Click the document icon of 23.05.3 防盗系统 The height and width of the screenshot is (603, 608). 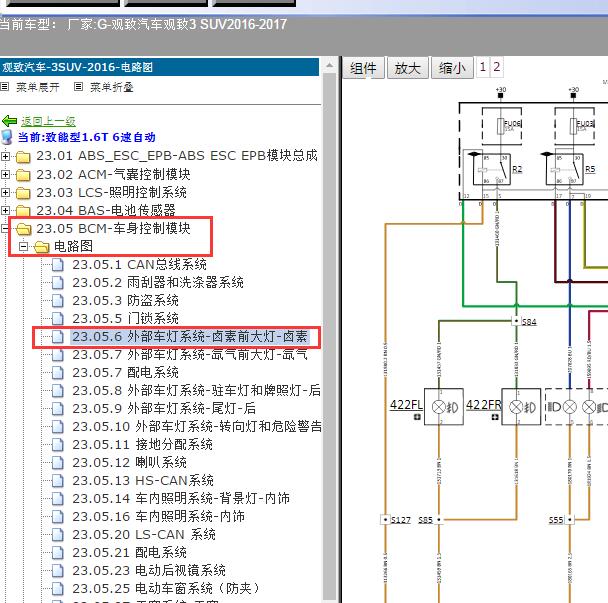tap(58, 301)
